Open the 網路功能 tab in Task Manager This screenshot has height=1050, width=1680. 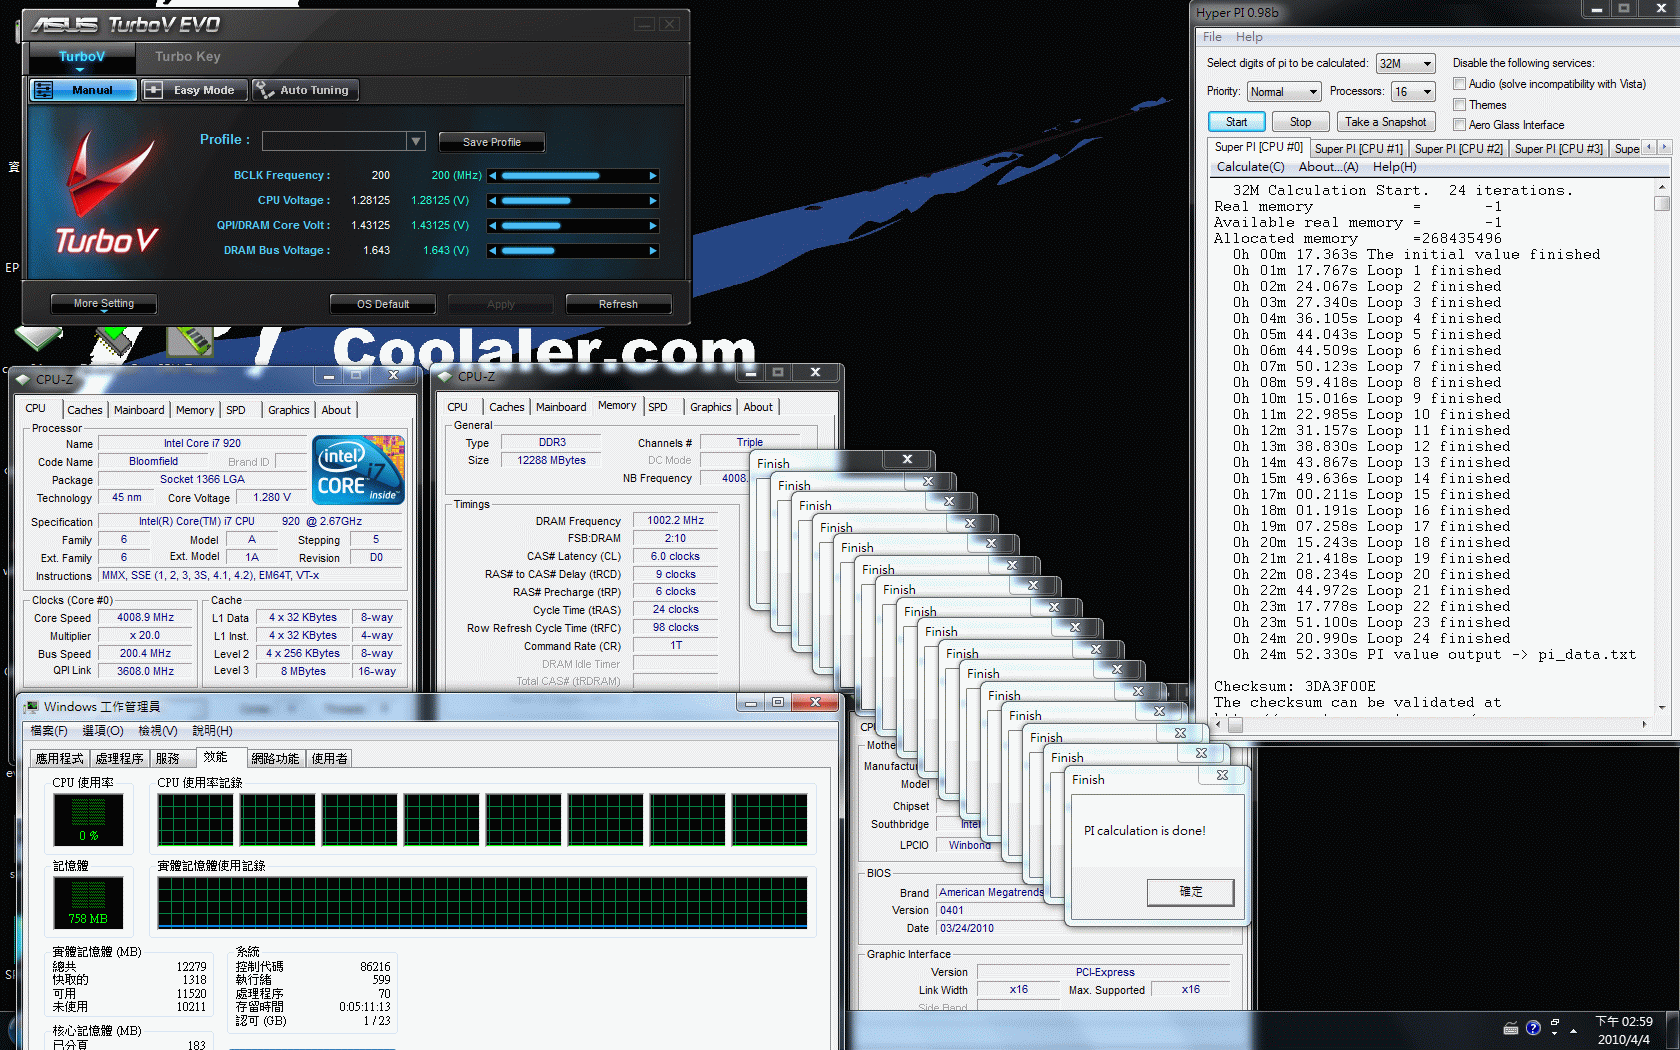(x=275, y=759)
